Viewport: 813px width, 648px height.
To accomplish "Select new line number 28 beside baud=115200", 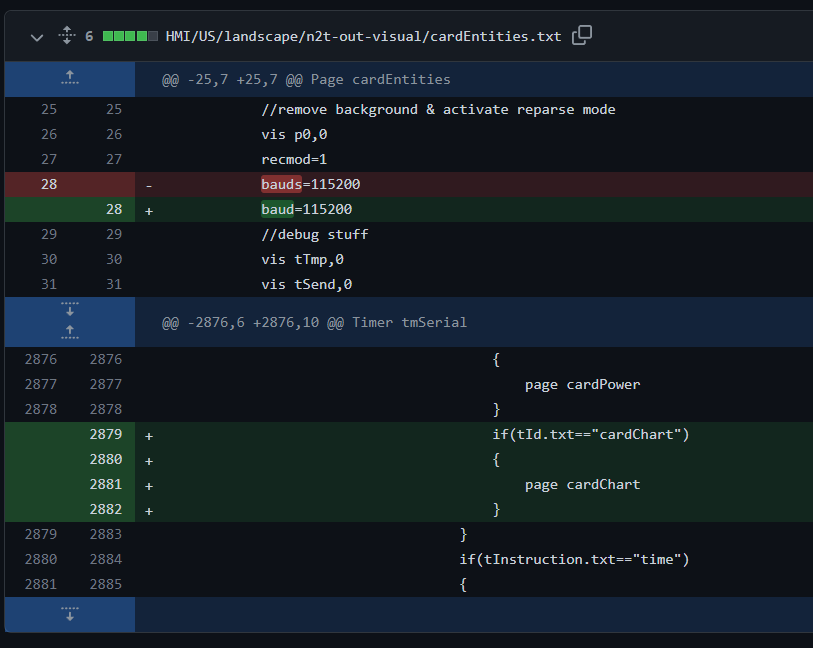I will [113, 209].
